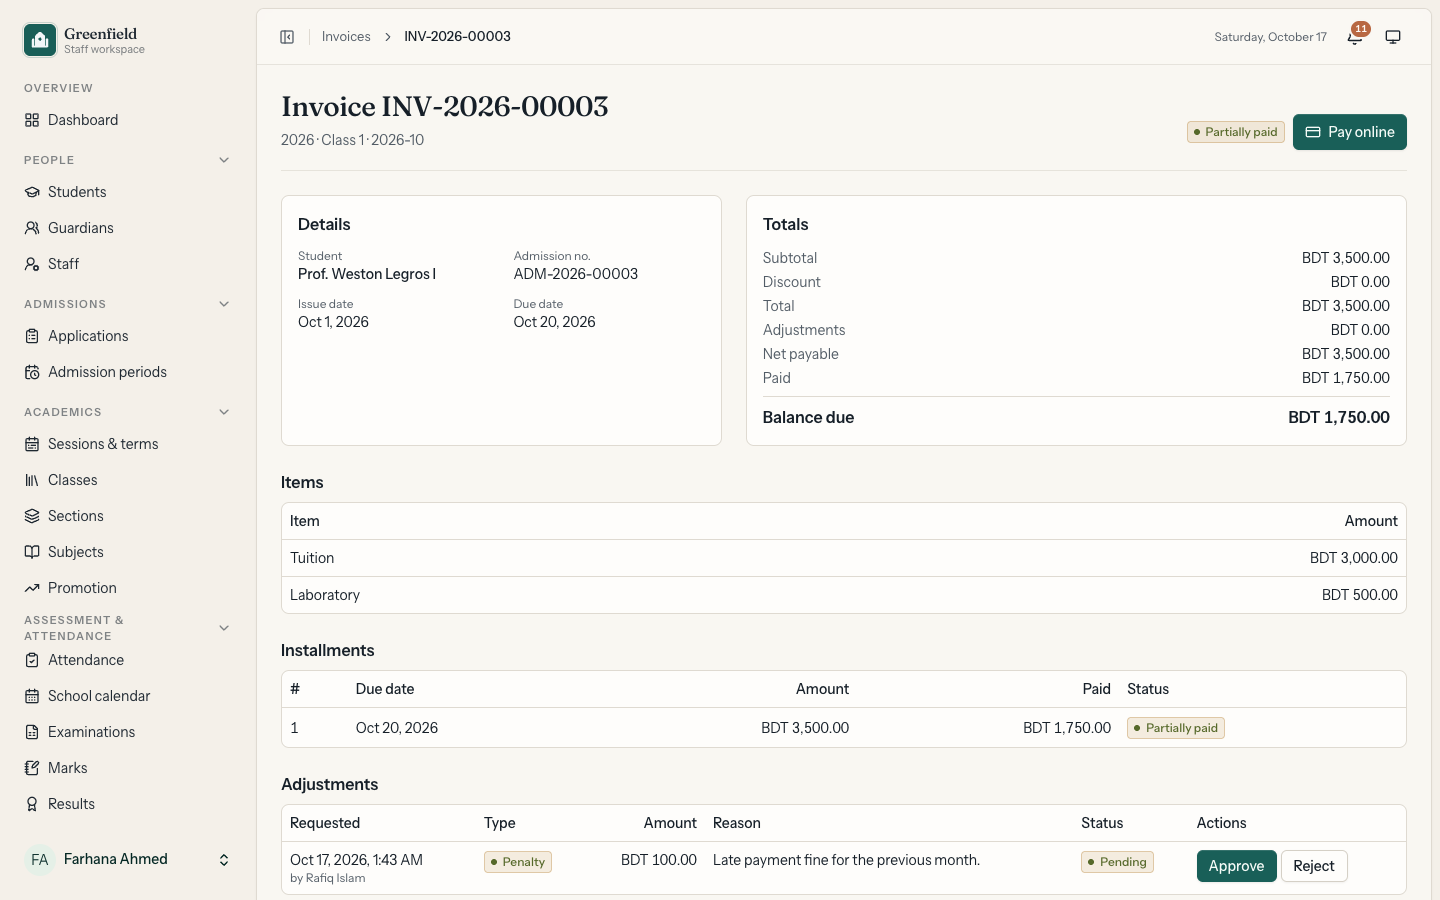Click the Students graduation cap icon

tap(32, 192)
